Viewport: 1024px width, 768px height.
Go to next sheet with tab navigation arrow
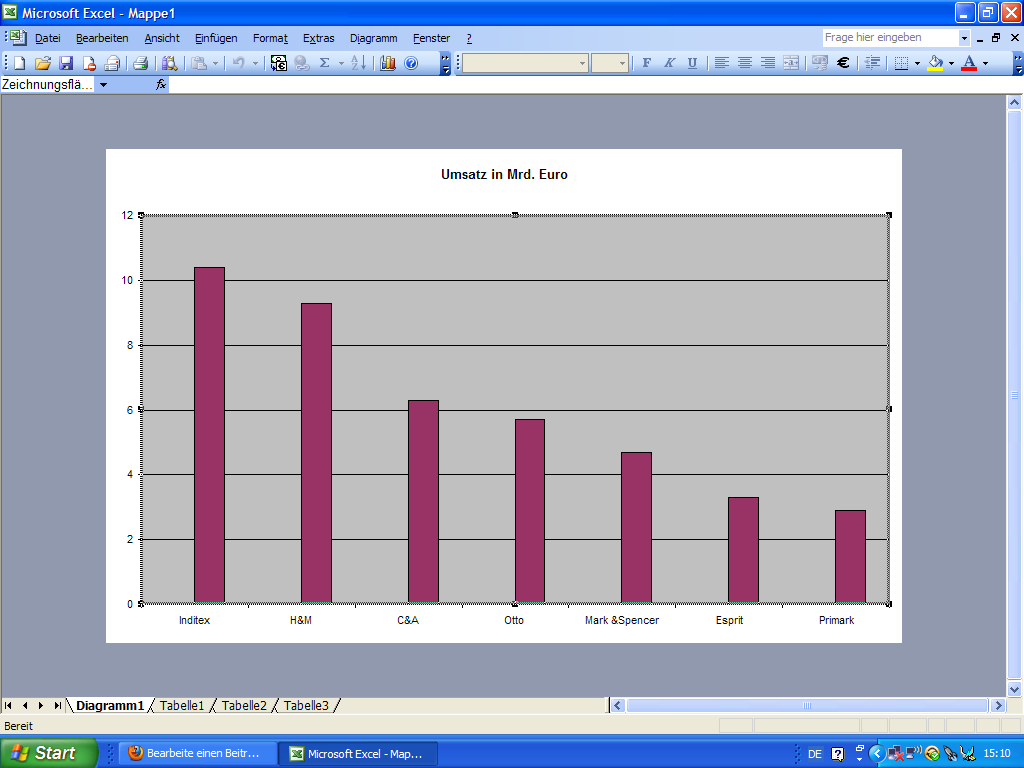click(x=41, y=705)
